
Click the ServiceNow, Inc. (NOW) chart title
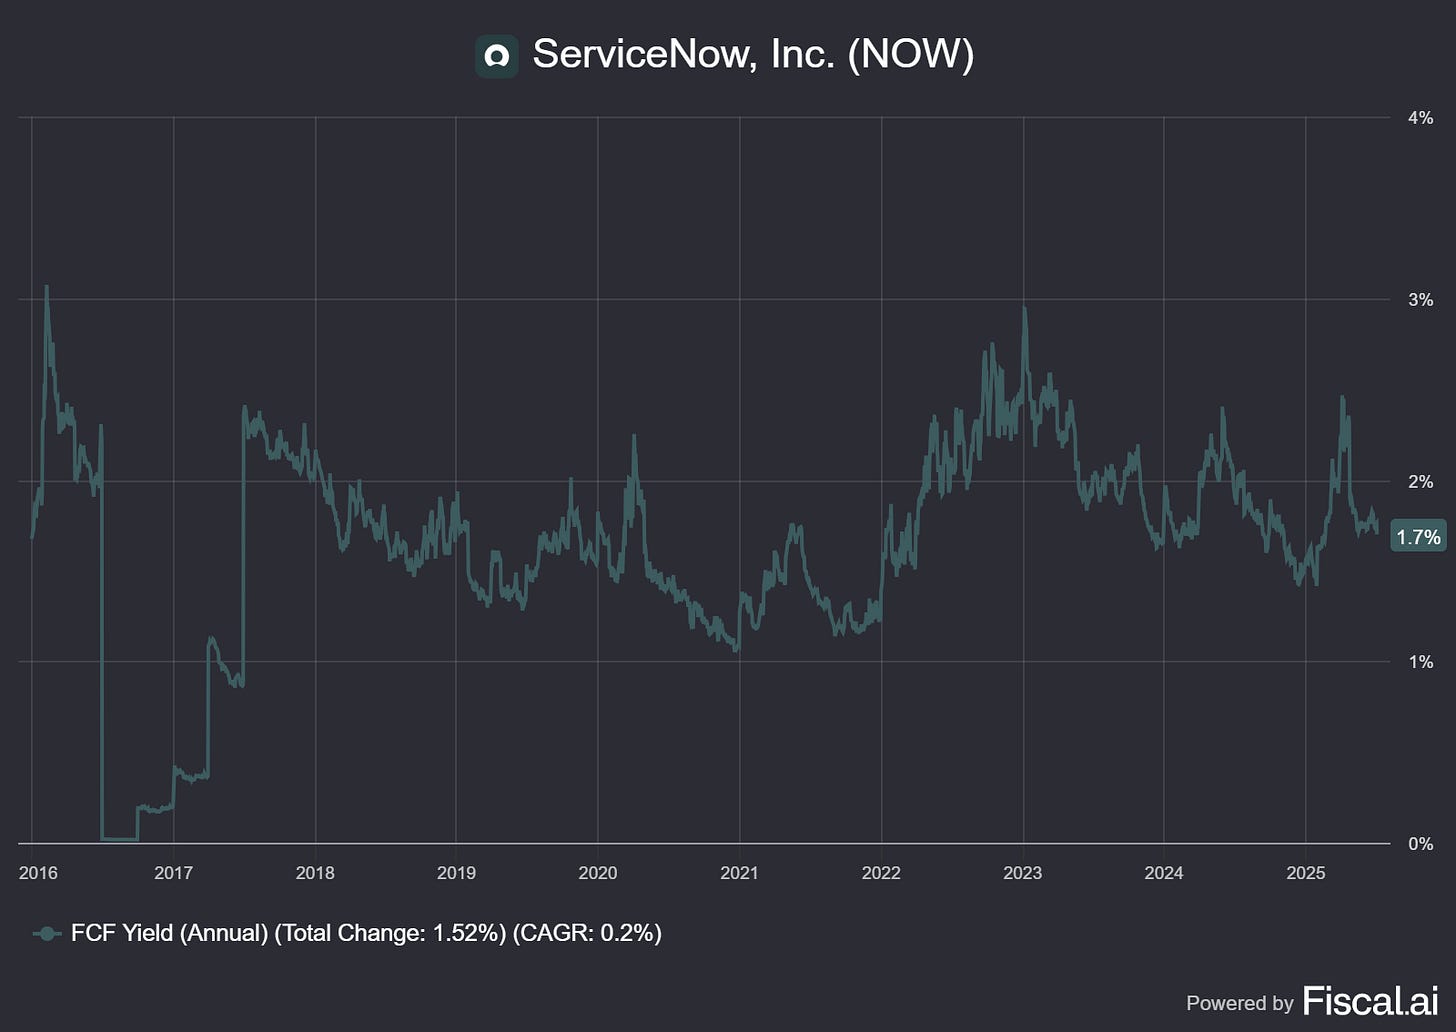click(753, 55)
